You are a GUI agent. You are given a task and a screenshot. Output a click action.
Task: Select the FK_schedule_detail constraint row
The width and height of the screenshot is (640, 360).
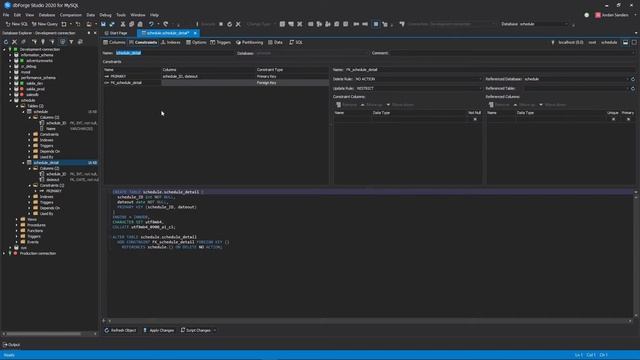[x=216, y=83]
